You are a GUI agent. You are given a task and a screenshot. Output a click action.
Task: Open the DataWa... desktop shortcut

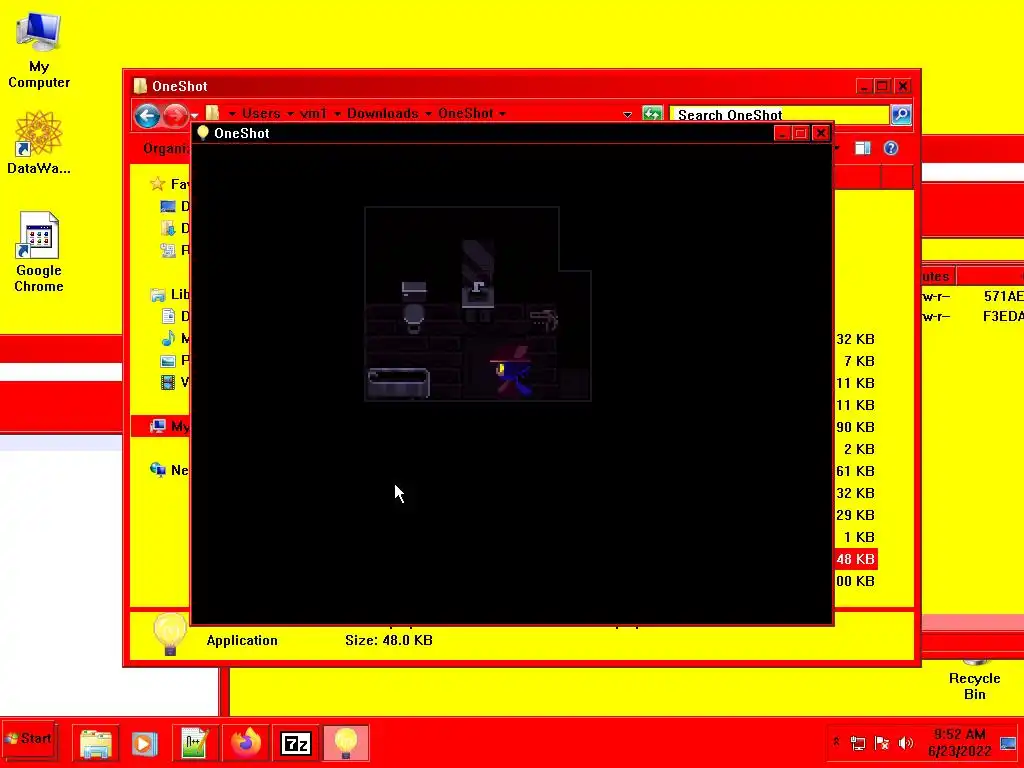point(39,143)
